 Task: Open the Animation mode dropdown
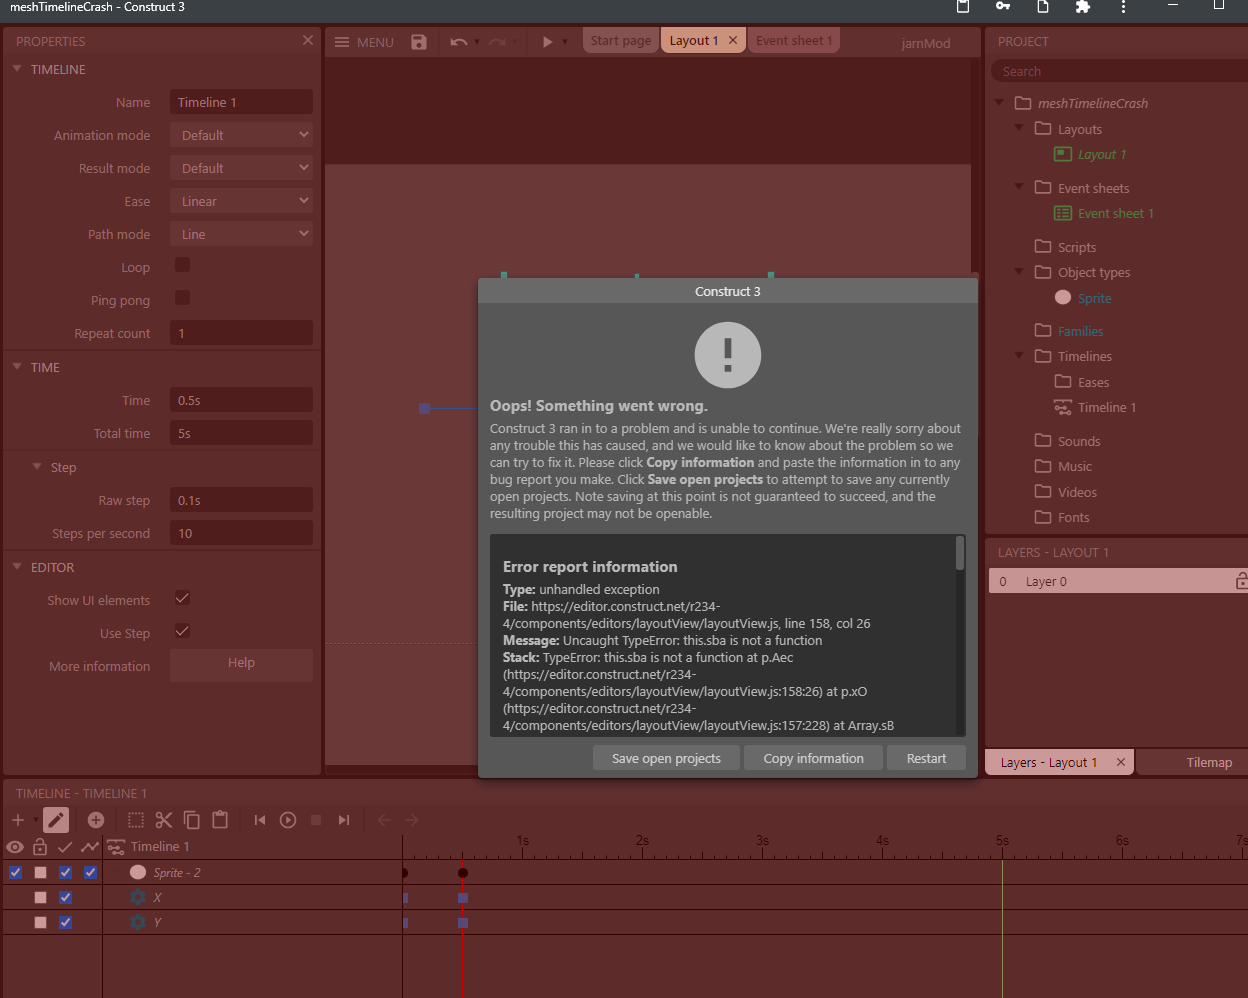point(241,135)
